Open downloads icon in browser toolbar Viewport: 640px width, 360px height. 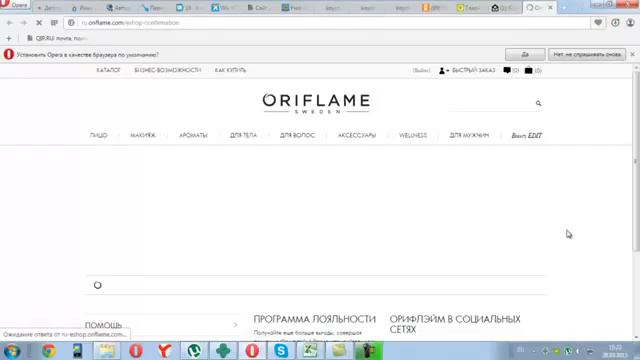pos(615,23)
